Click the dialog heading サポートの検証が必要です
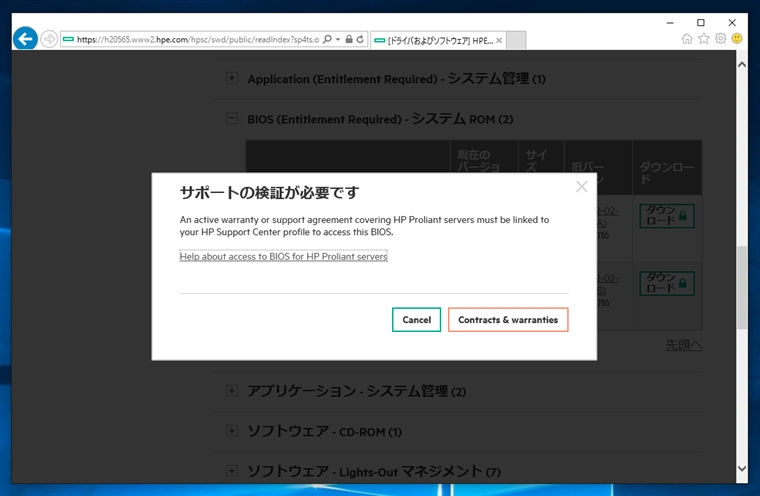 point(269,192)
